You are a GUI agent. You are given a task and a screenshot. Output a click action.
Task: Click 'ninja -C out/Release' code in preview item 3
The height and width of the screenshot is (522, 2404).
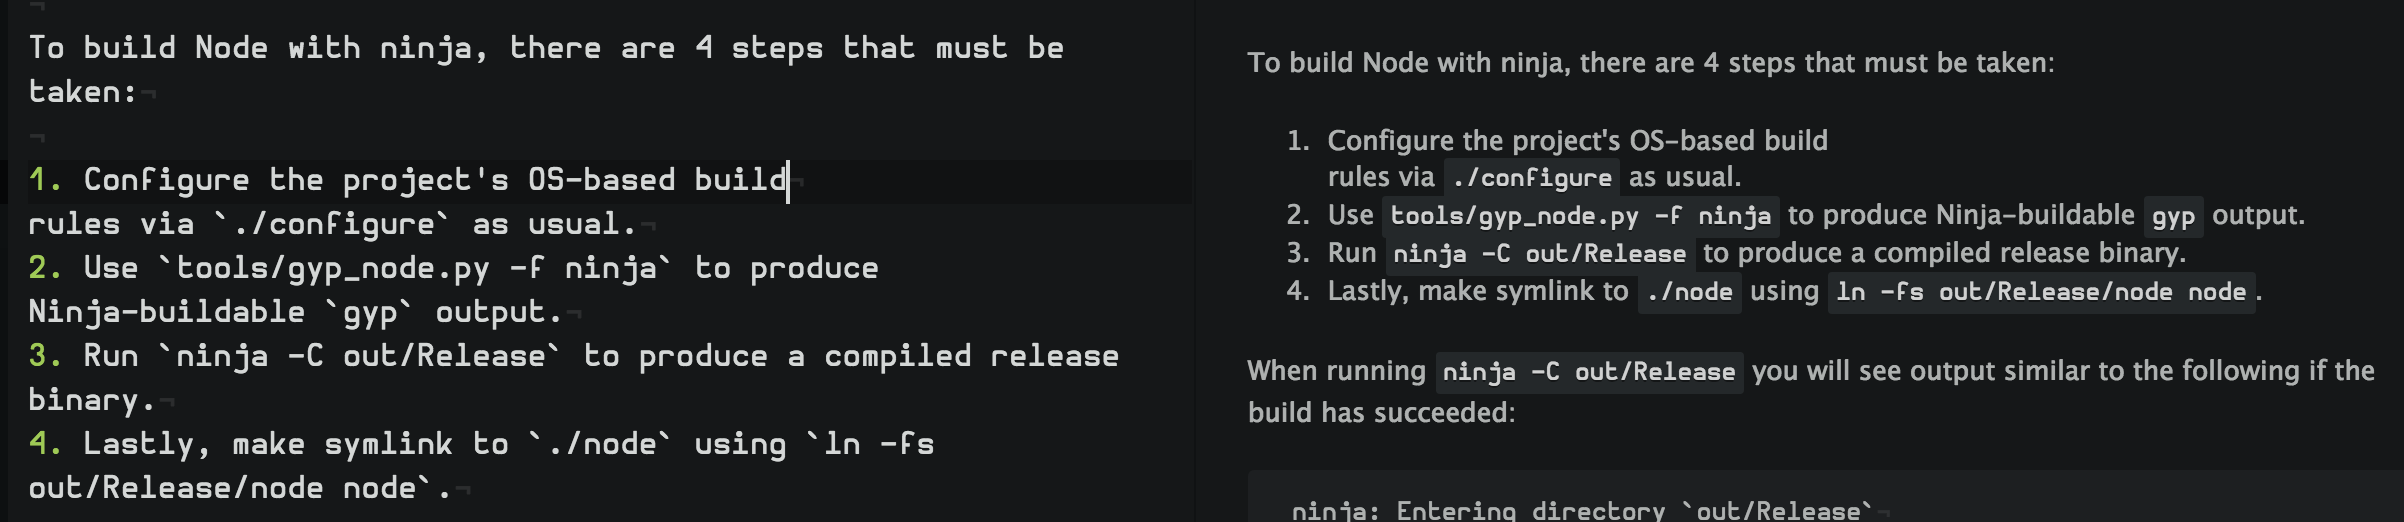coord(1539,254)
